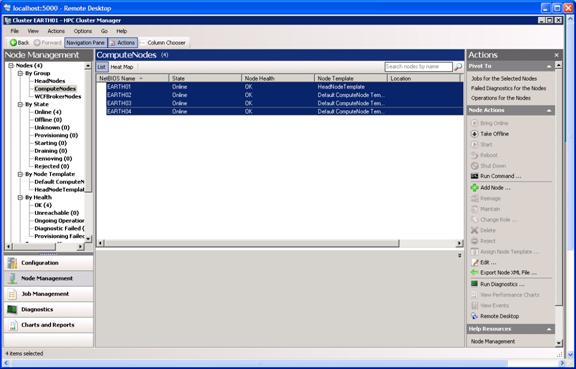Select the HeadNodes tree item
The height and width of the screenshot is (369, 576).
coord(50,81)
